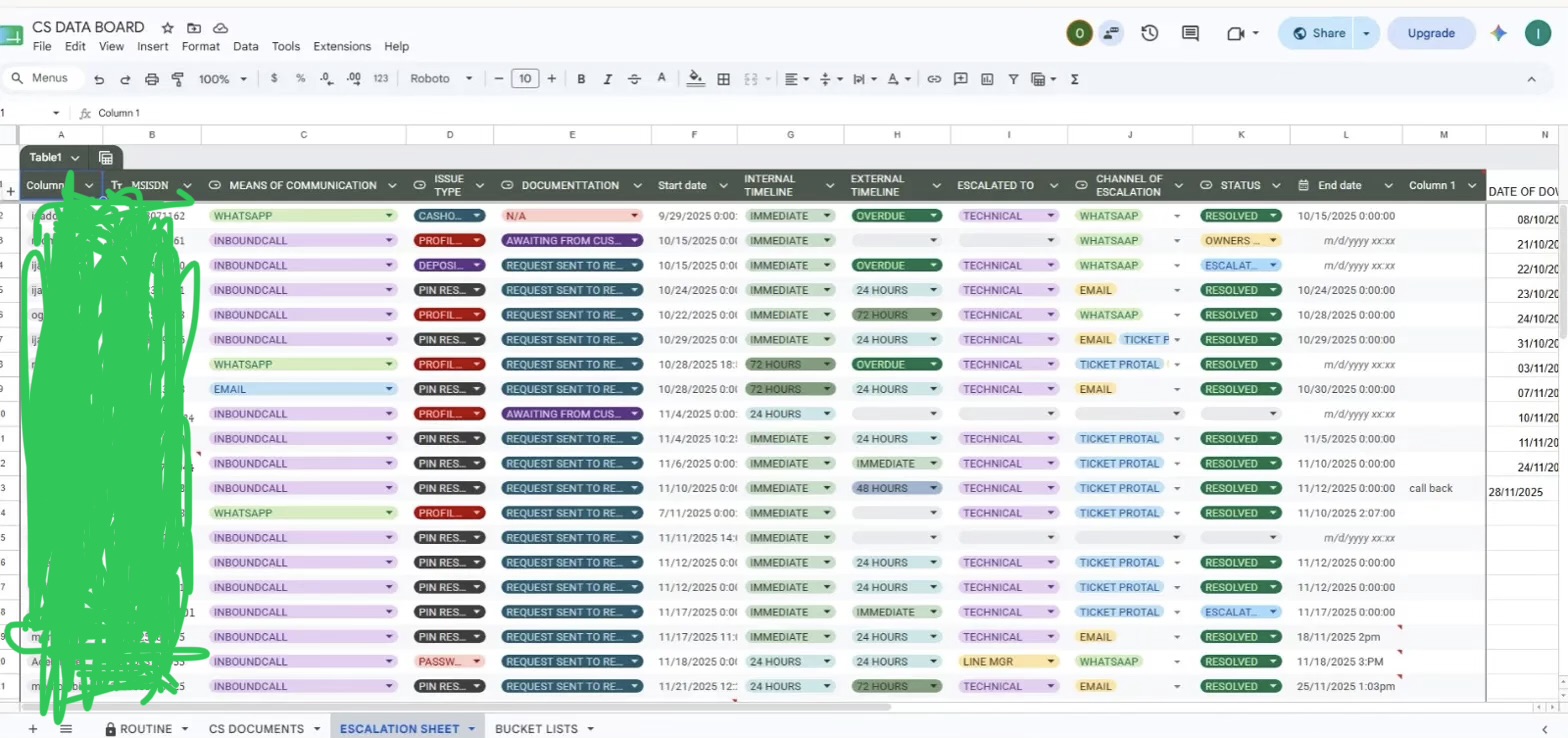The width and height of the screenshot is (1568, 738).
Task: Expand the Share button dropdown arrow
Action: point(1367,33)
